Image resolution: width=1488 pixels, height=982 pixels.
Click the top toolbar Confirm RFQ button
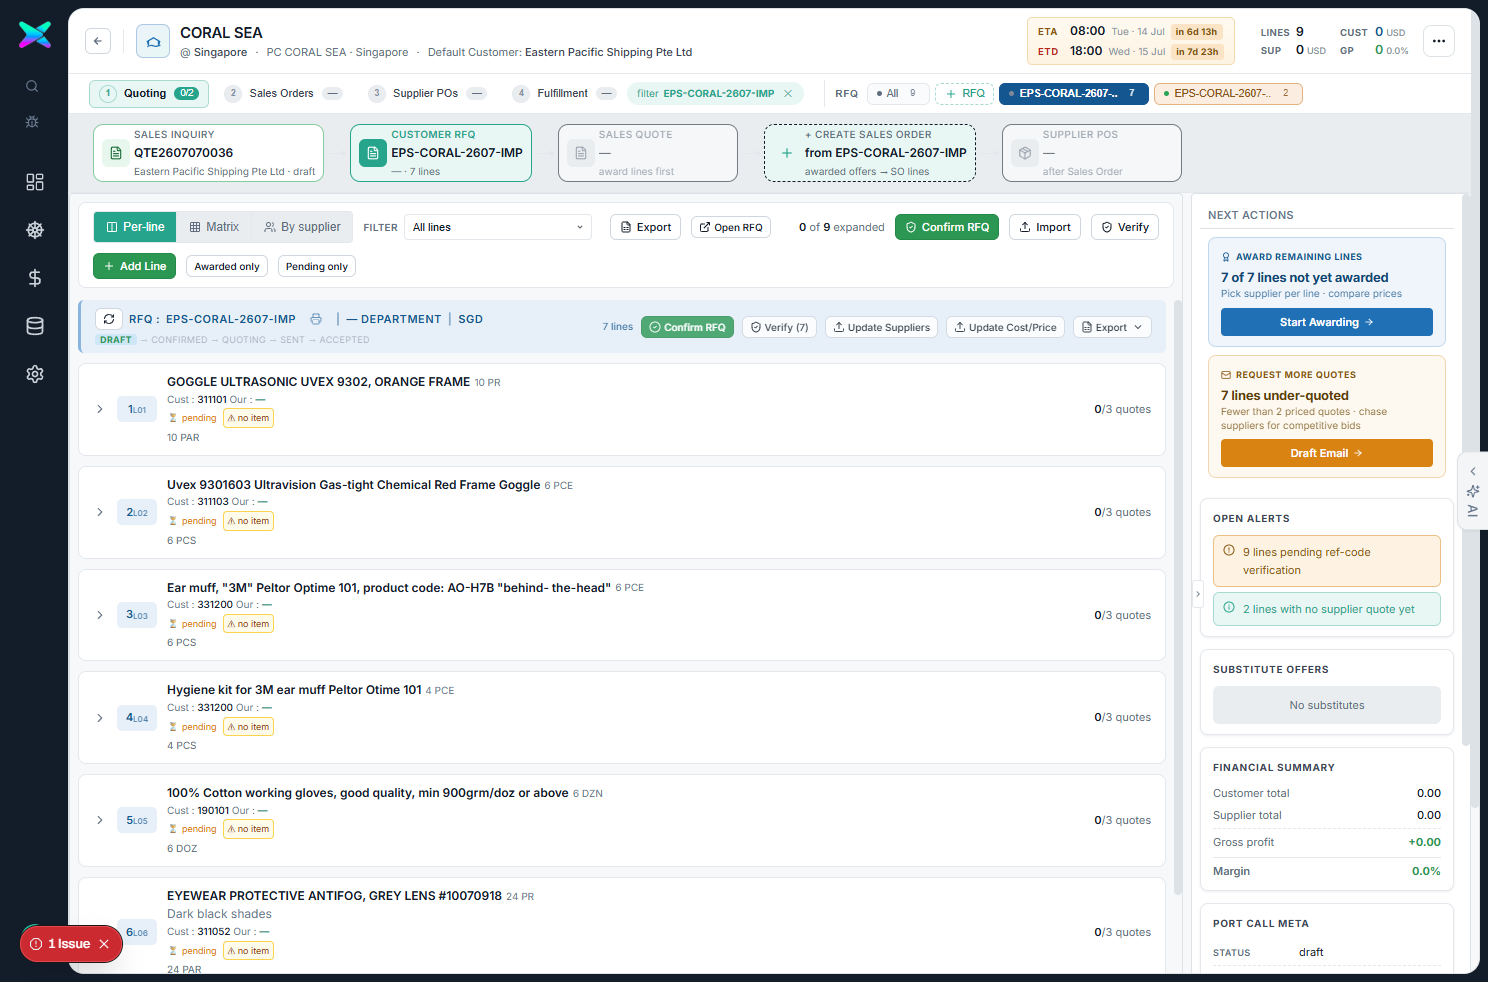pos(947,227)
